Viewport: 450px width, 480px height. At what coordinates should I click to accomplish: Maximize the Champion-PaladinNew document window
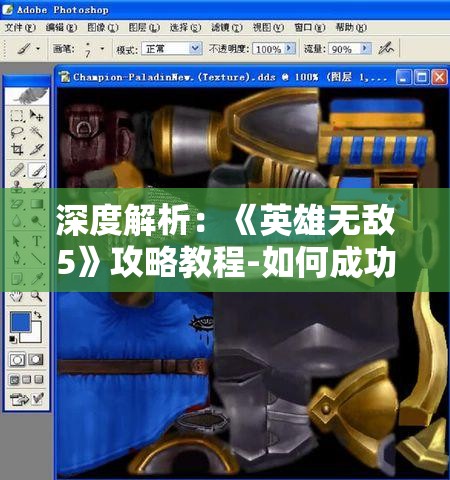422,77
